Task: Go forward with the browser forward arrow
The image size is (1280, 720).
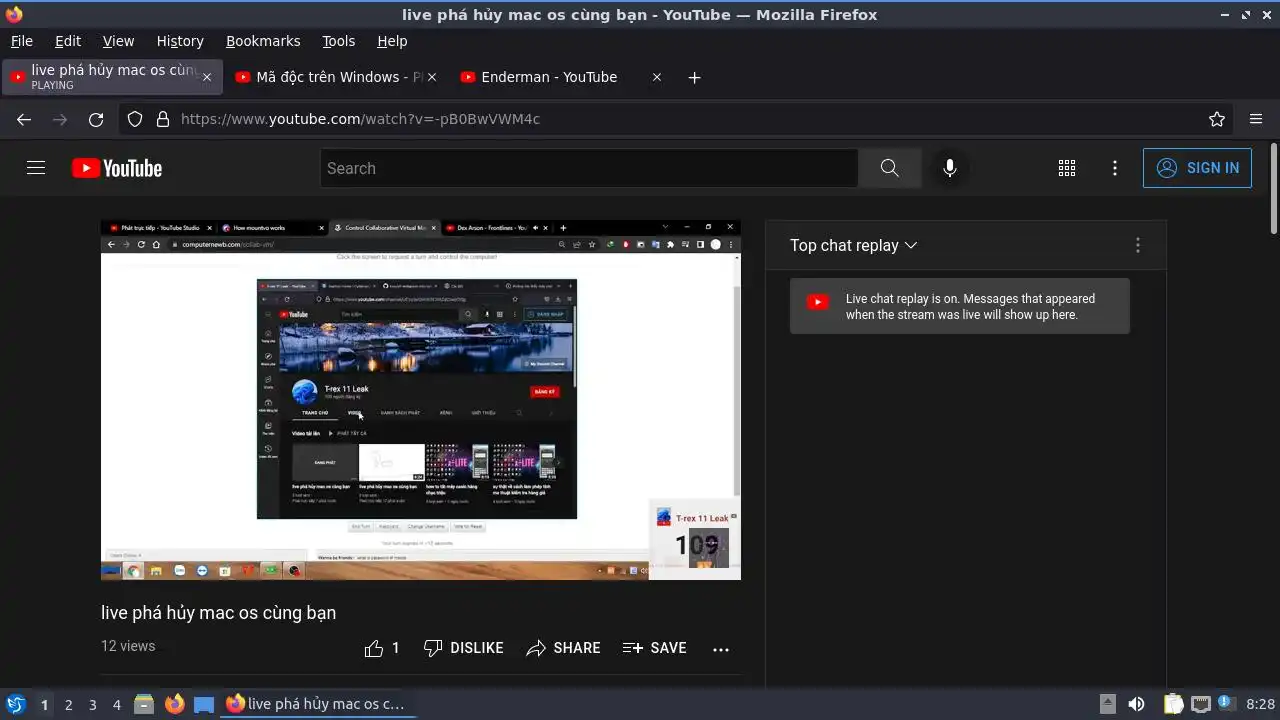Action: [60, 119]
